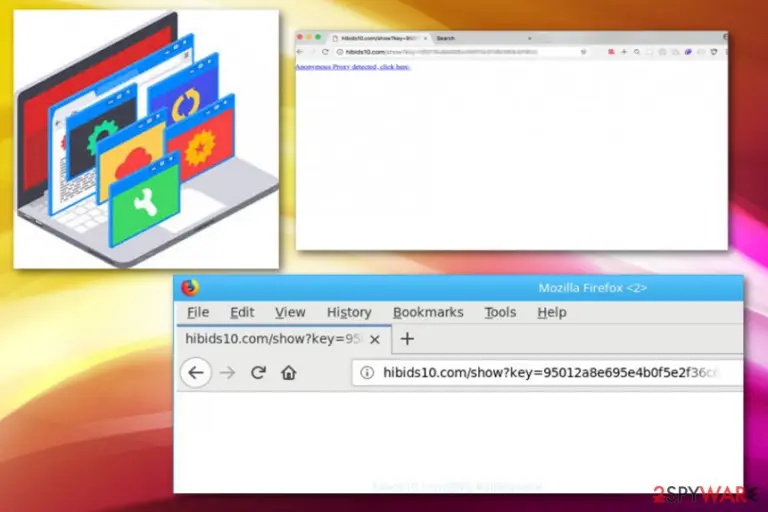
Task: Click the Firefox logo in the title bar
Action: (190, 288)
